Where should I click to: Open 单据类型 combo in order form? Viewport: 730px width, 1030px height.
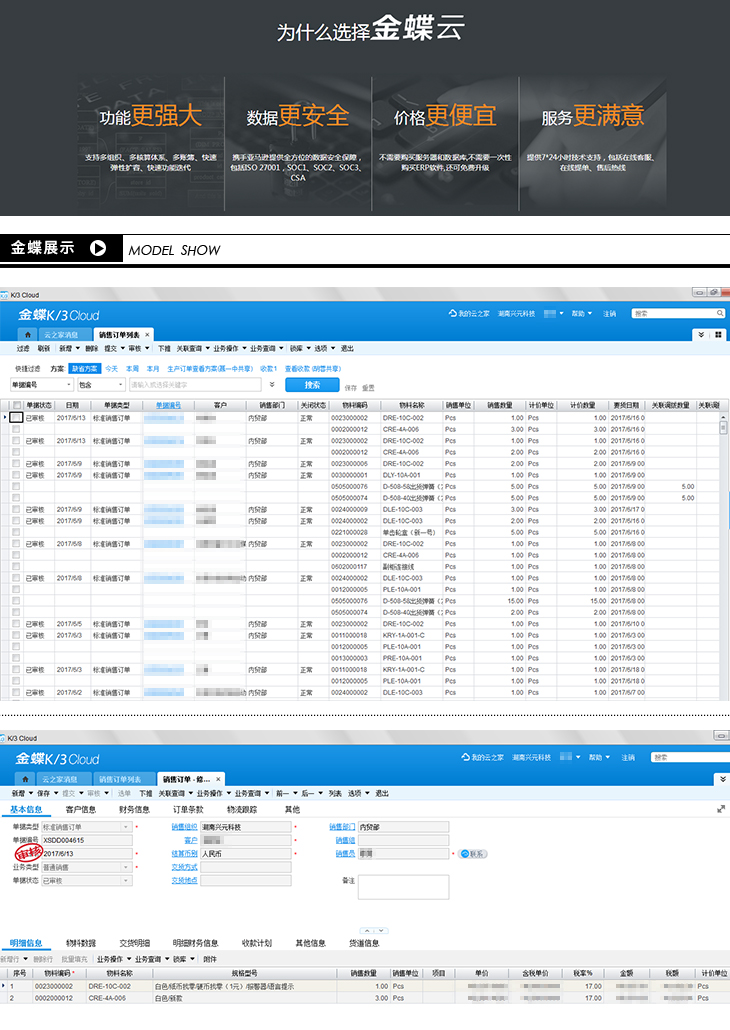tap(87, 827)
